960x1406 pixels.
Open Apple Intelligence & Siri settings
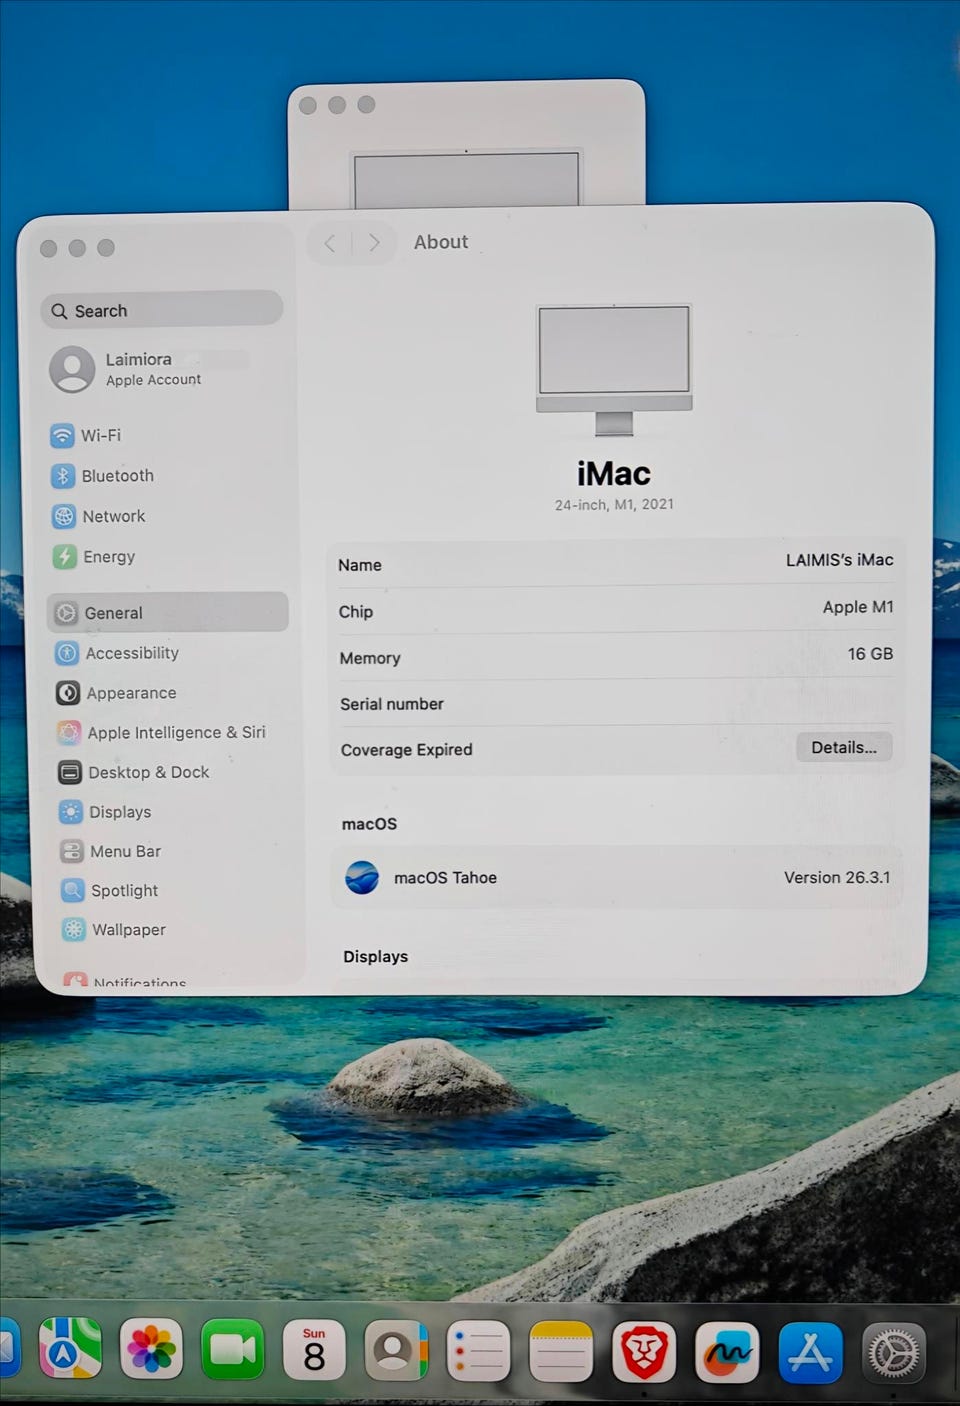[x=162, y=732]
